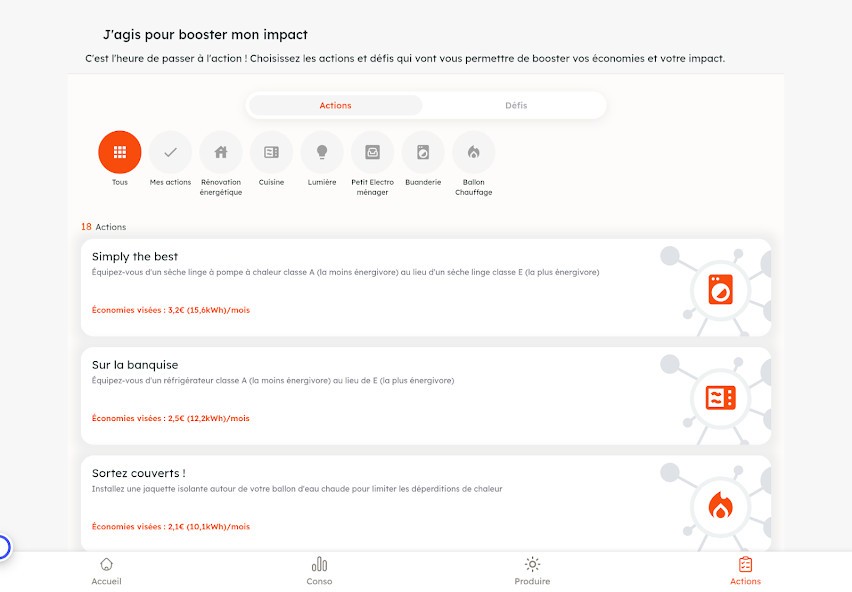Open the Produire sun section
The height and width of the screenshot is (592, 852).
coord(532,571)
